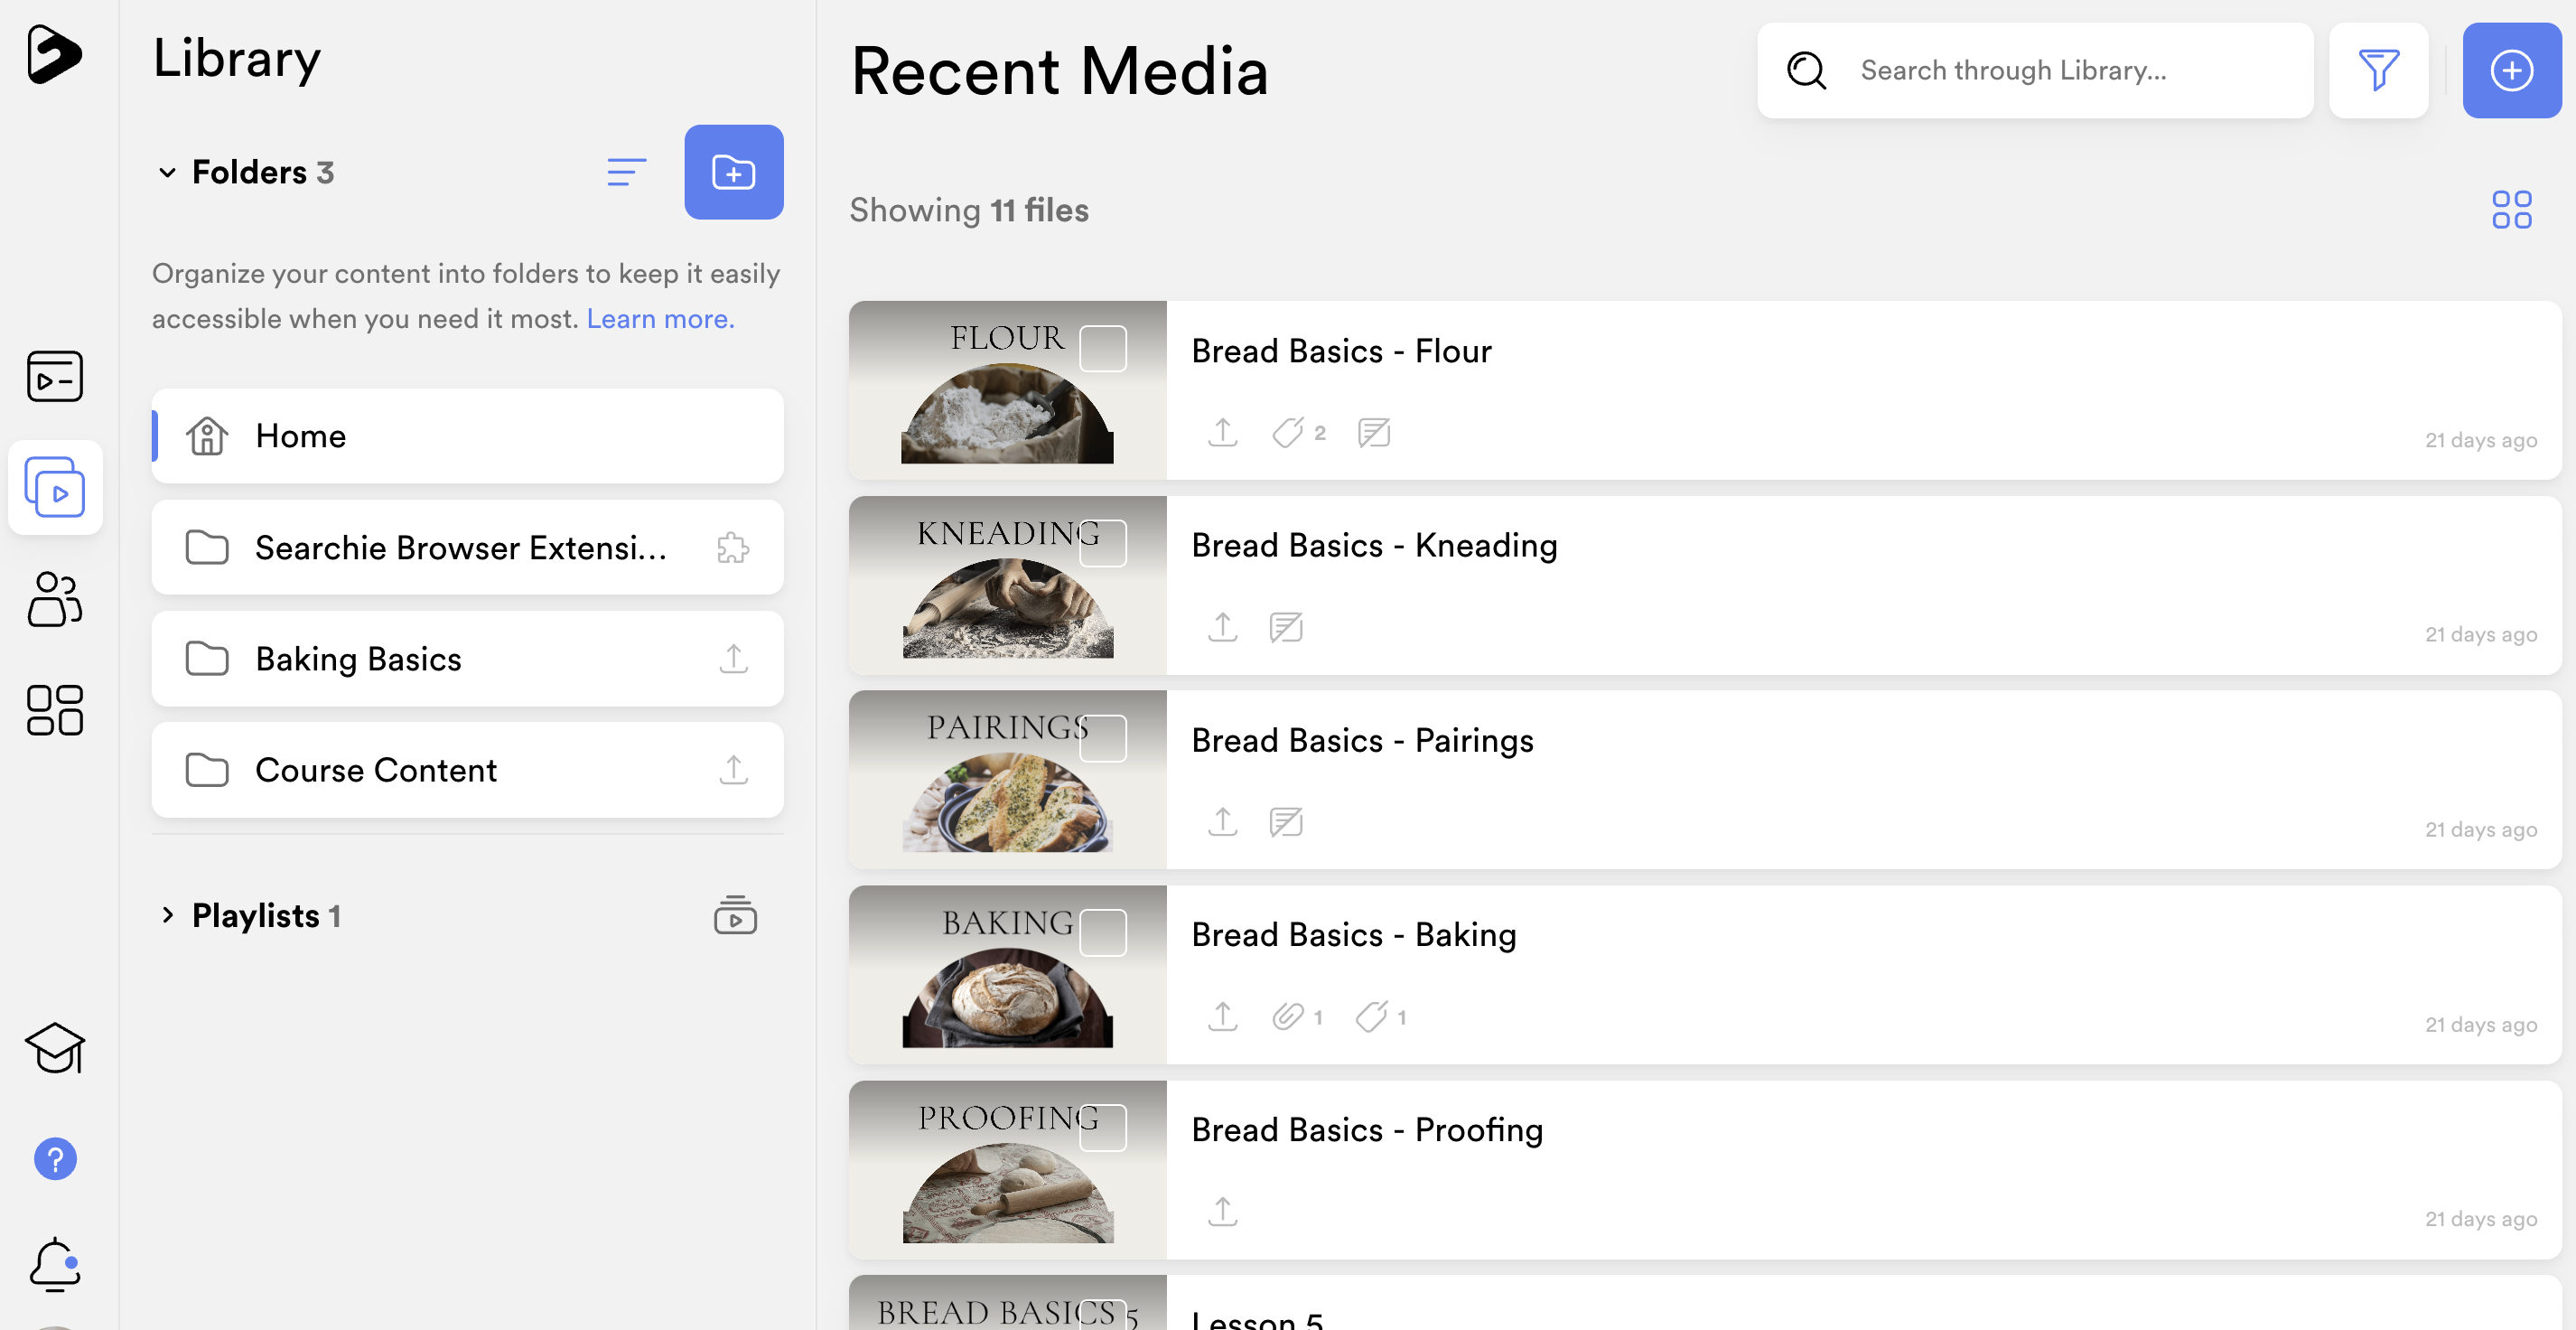
Task: Click the new playlist icon
Action: coord(735,915)
